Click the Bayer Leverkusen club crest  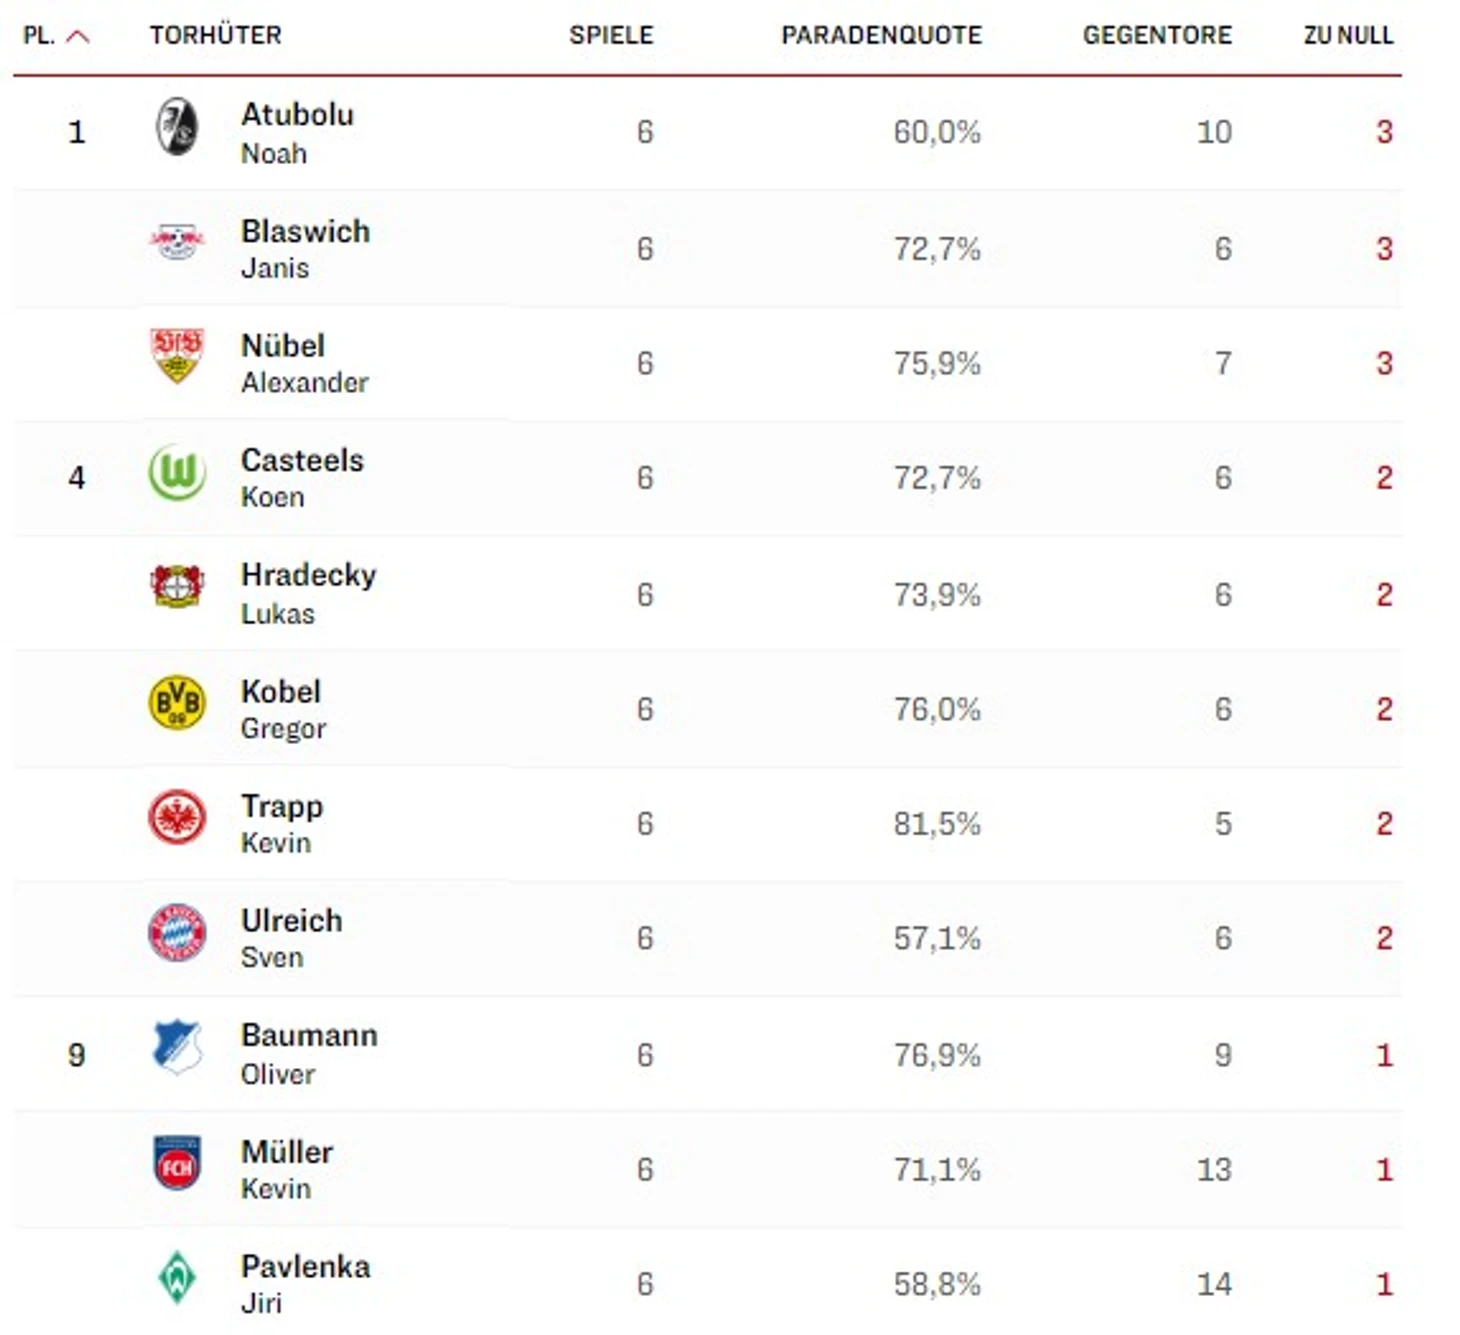[x=177, y=586]
